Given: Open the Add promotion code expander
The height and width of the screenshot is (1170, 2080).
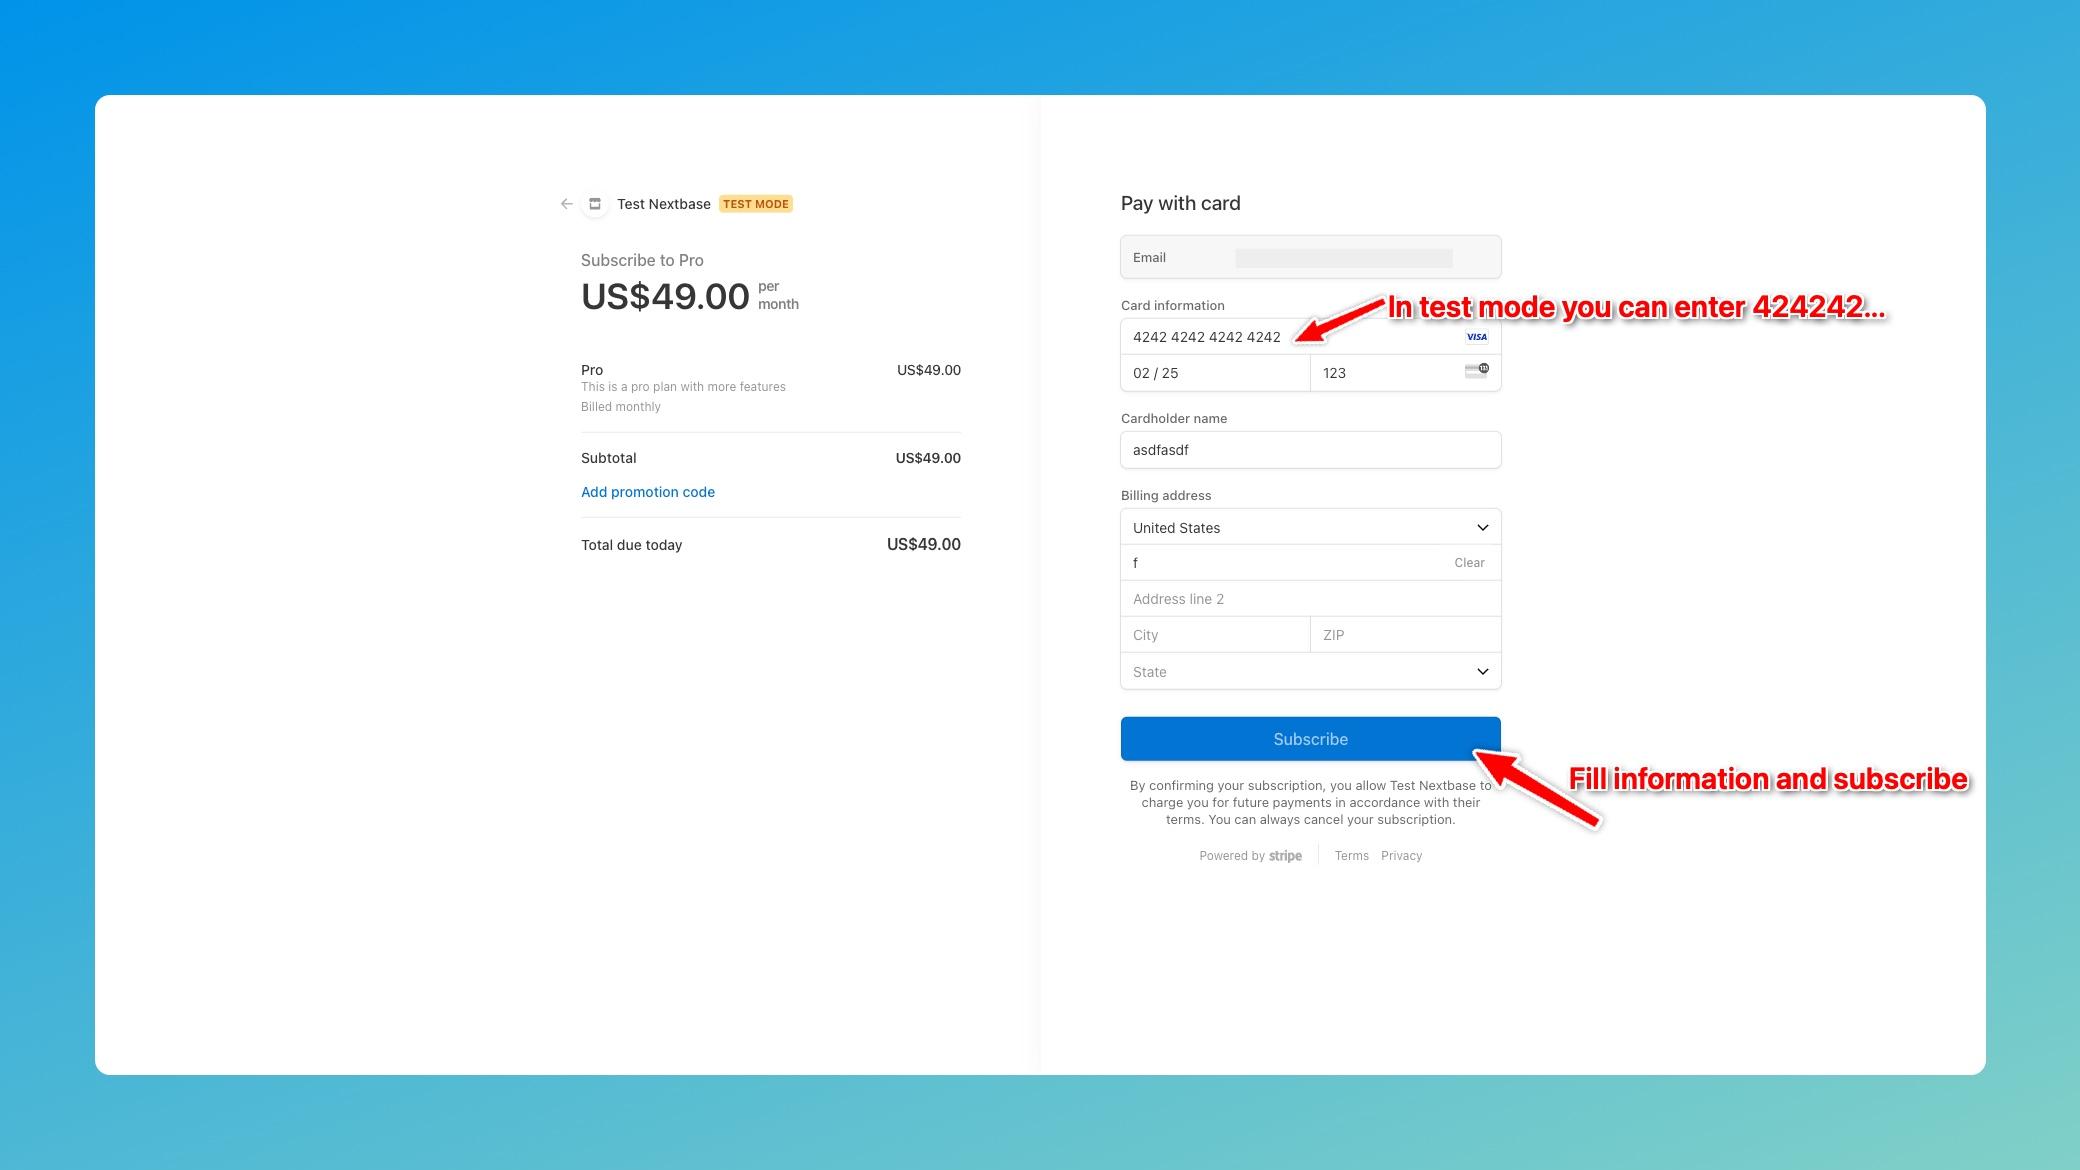Looking at the screenshot, I should click(647, 491).
